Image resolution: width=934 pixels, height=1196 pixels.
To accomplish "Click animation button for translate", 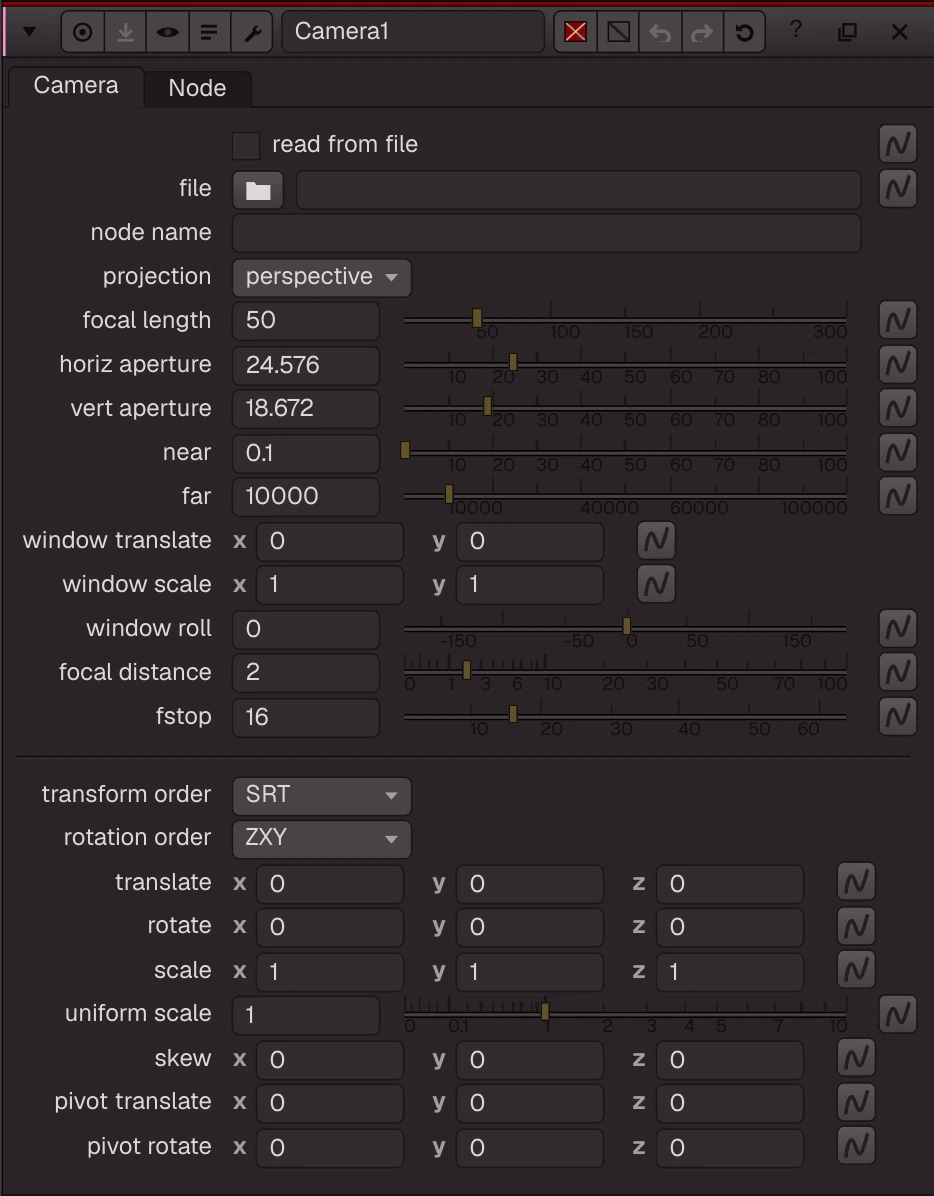I will pyautogui.click(x=856, y=883).
